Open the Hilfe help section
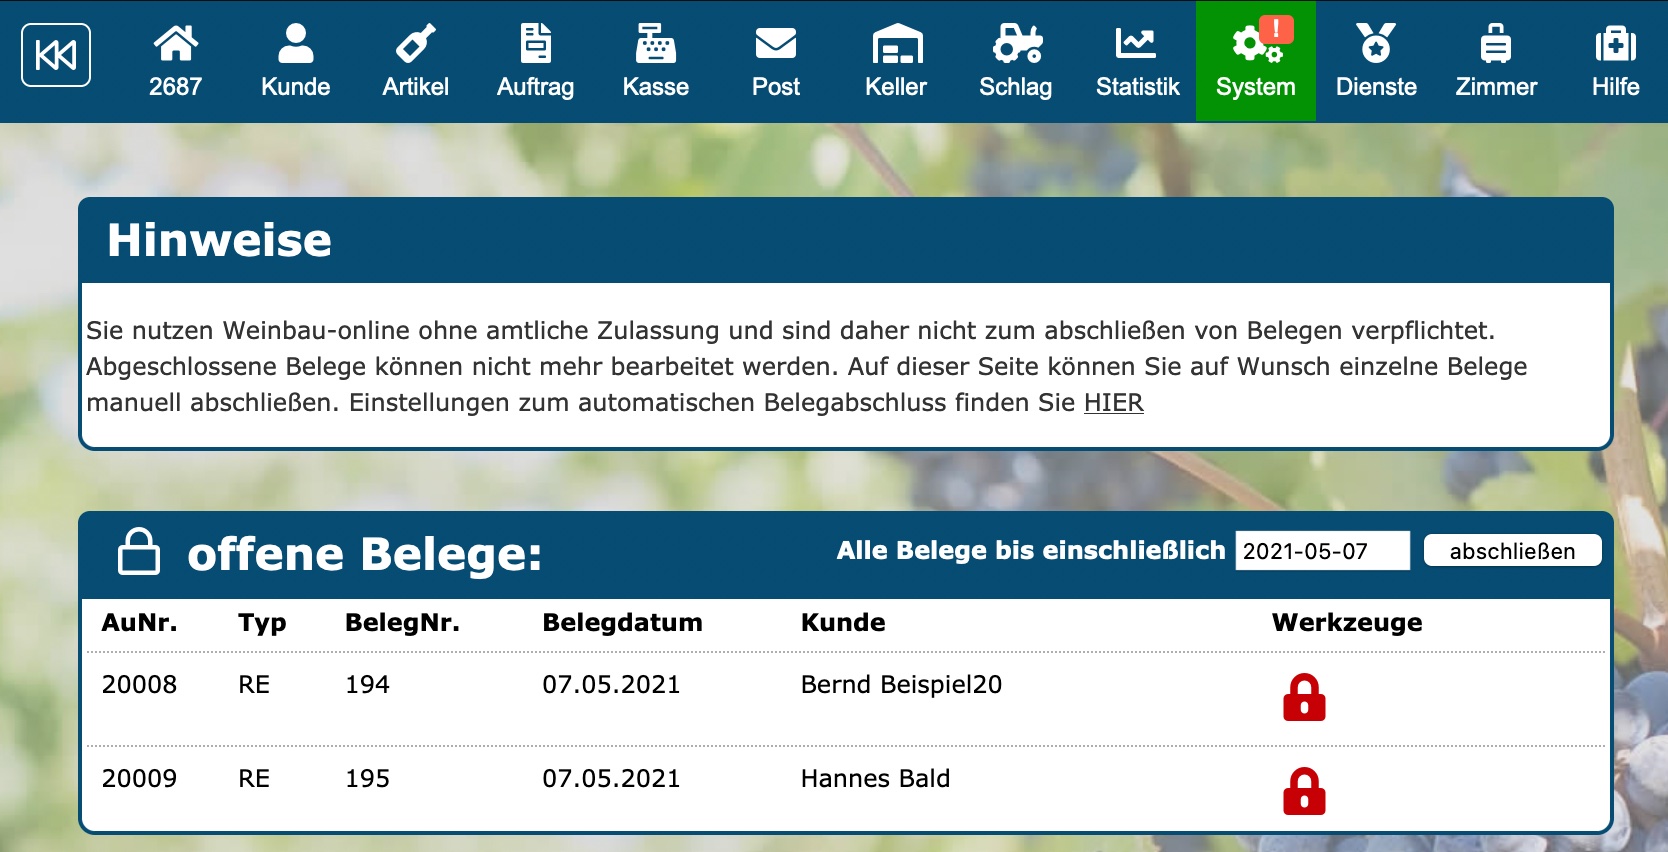The width and height of the screenshot is (1668, 852). pyautogui.click(x=1615, y=60)
